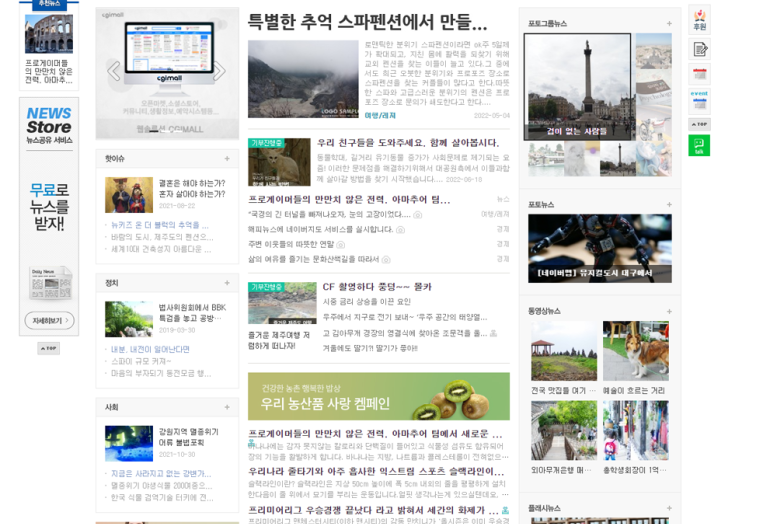Expand the 사회 section plus icon
The image size is (777, 524).
229,407
